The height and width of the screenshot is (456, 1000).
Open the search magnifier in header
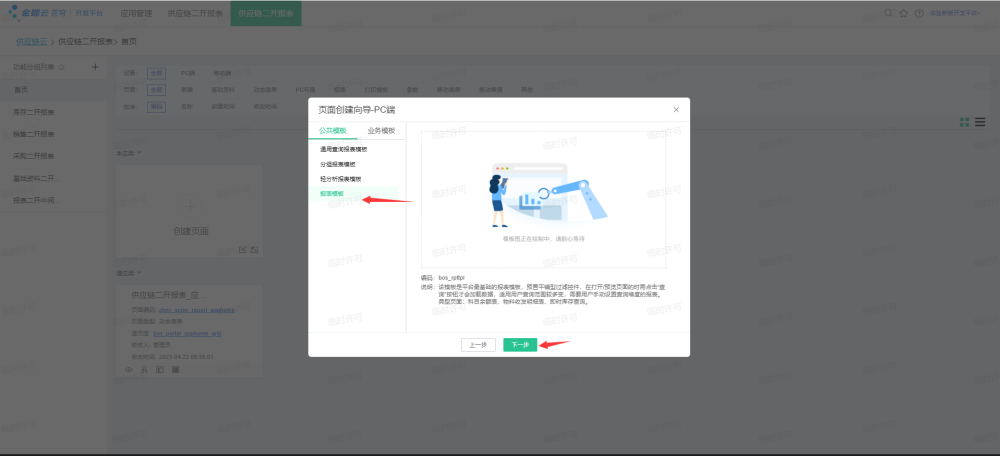pos(888,13)
